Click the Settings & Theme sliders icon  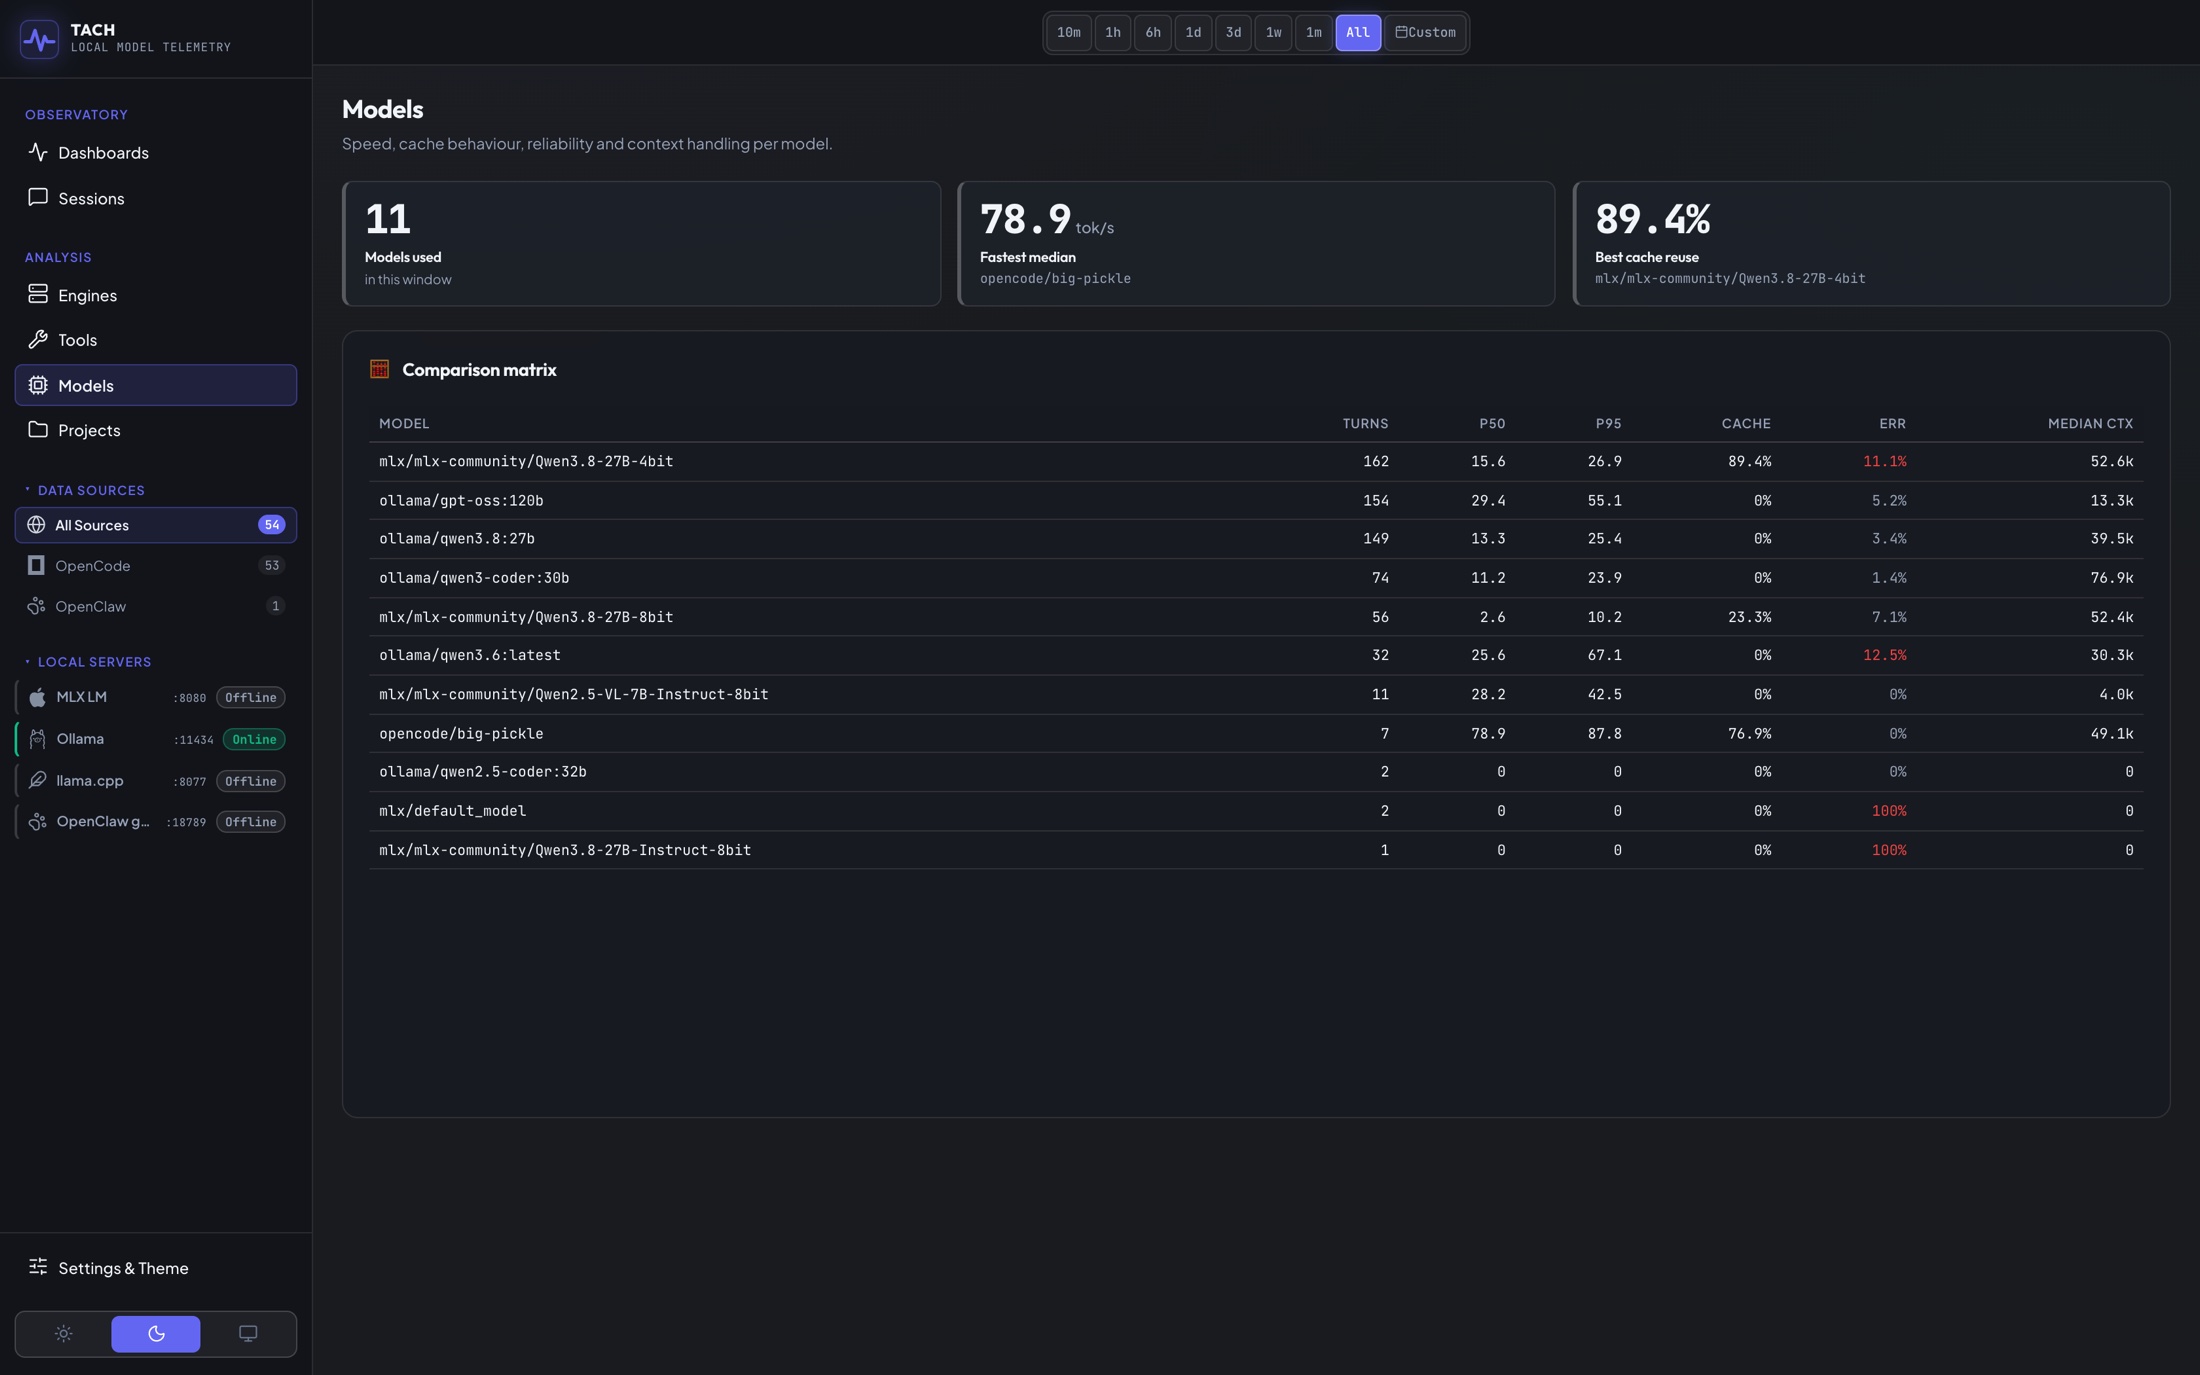point(38,1267)
